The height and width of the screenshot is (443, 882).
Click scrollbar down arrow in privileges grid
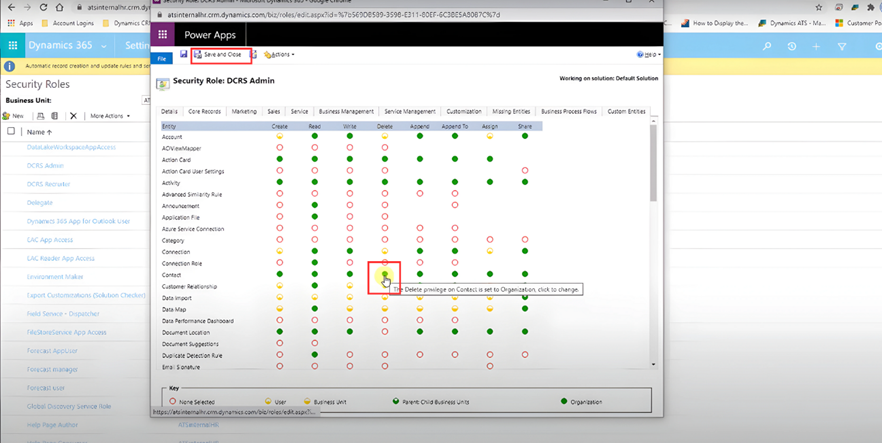pos(653,365)
